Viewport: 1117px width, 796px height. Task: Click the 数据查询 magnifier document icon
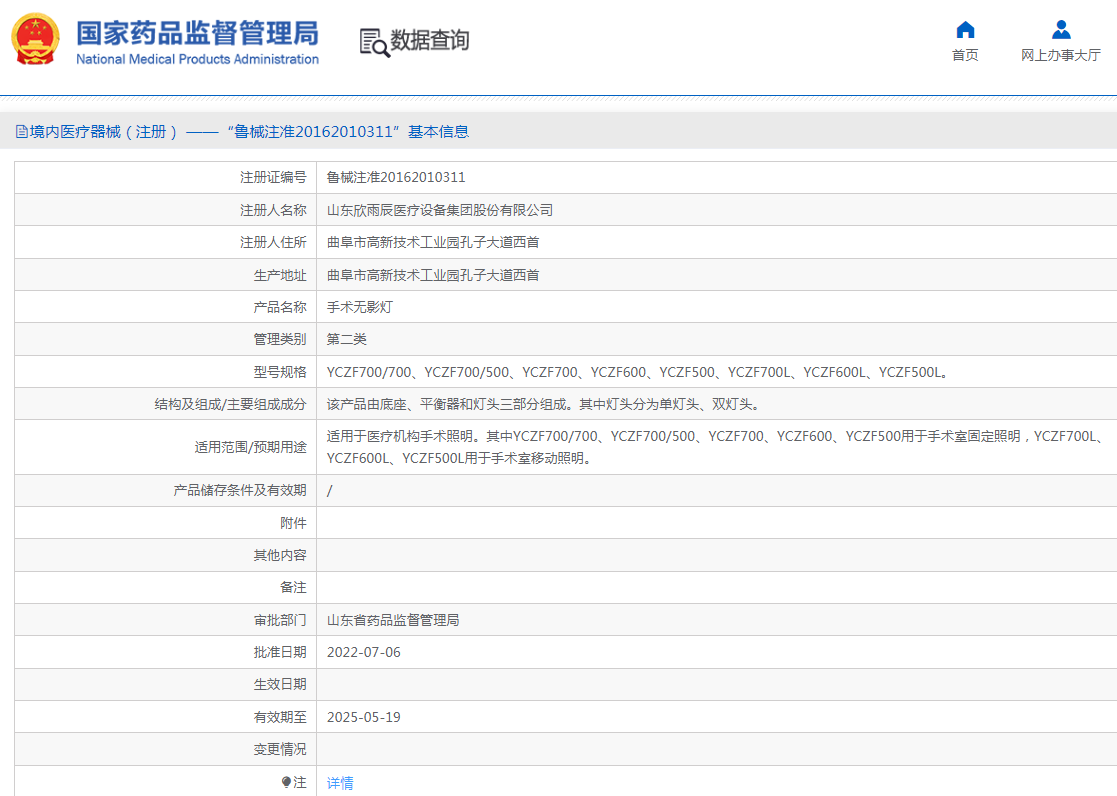tap(374, 42)
